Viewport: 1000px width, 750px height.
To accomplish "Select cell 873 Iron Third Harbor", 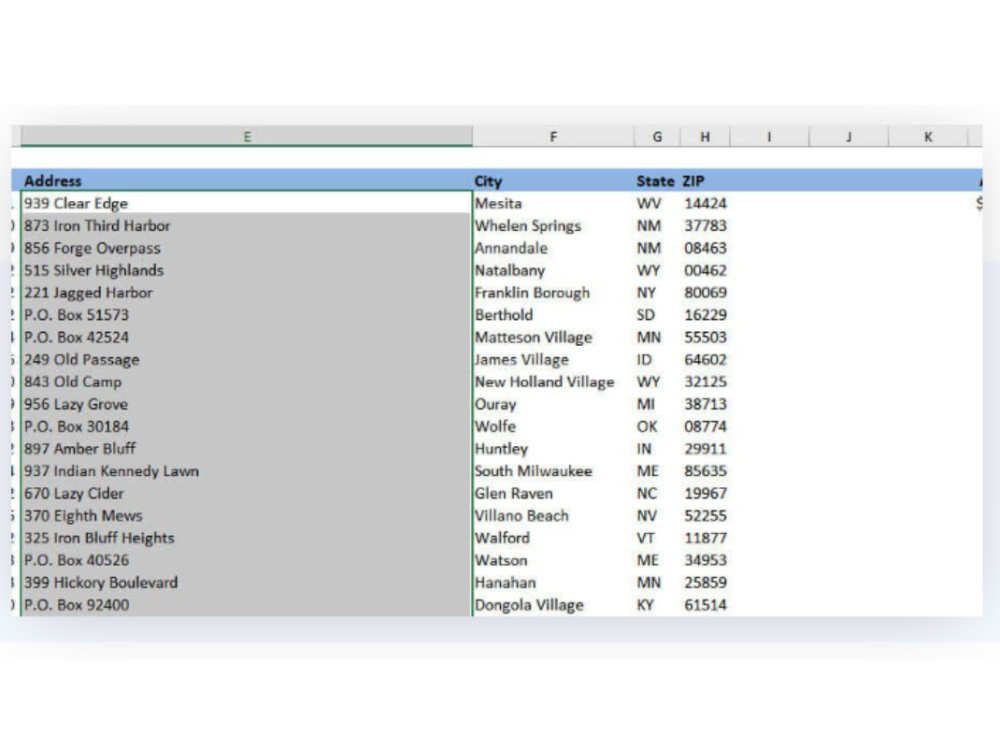I will click(x=247, y=225).
